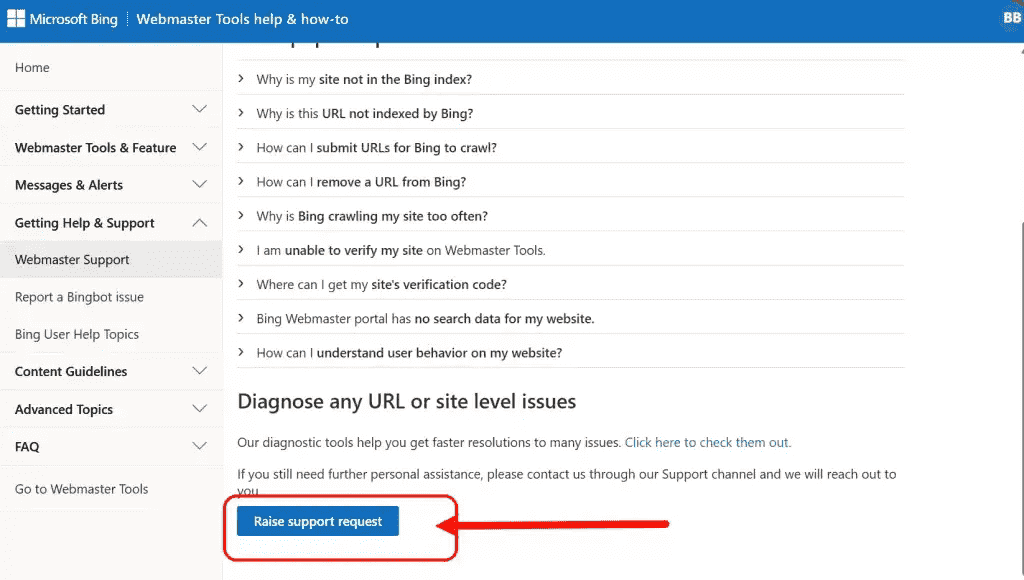Expand the Content Guidelines section
This screenshot has height=580, width=1024.
pos(110,371)
